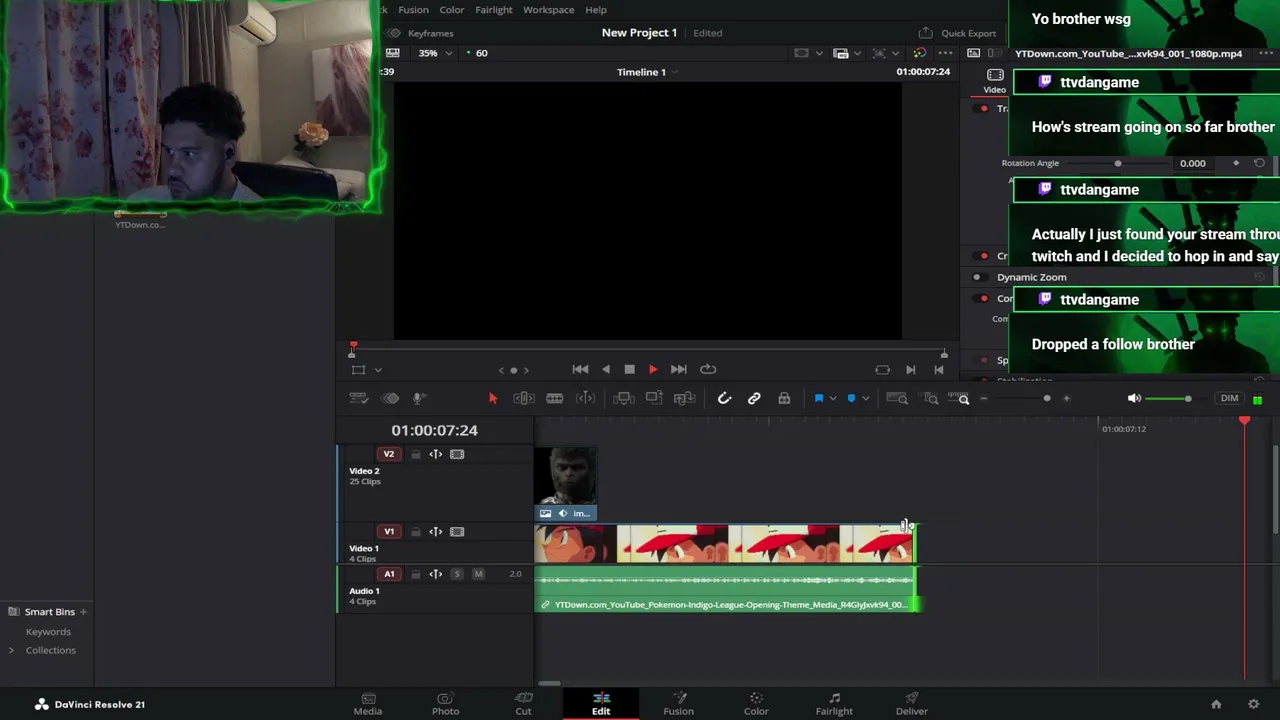Jump to the last frame

coord(678,369)
